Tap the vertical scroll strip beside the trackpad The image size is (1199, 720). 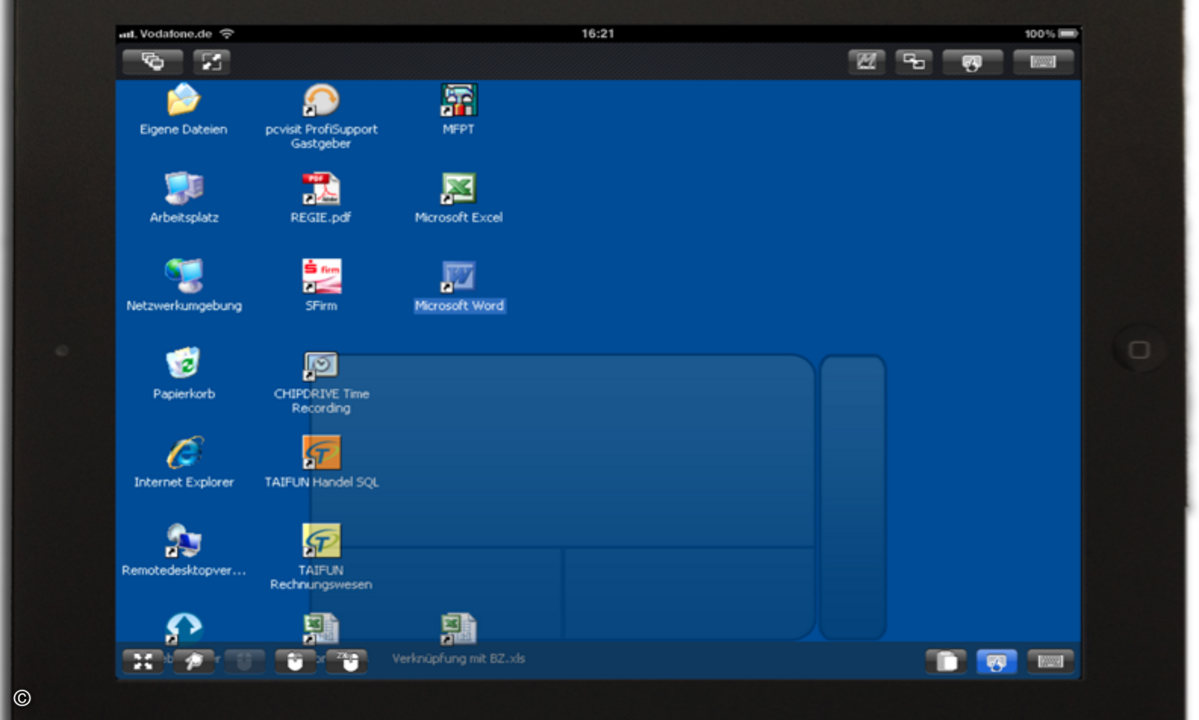pyautogui.click(x=853, y=497)
